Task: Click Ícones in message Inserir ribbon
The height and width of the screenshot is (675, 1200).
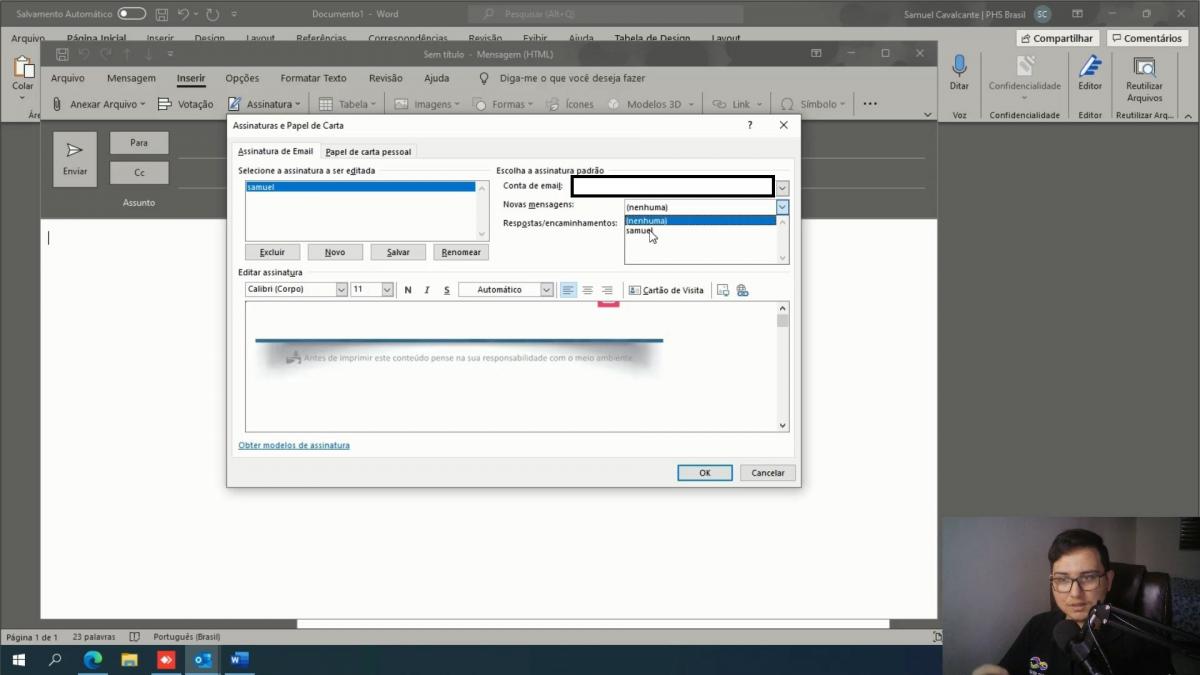Action: pyautogui.click(x=570, y=104)
